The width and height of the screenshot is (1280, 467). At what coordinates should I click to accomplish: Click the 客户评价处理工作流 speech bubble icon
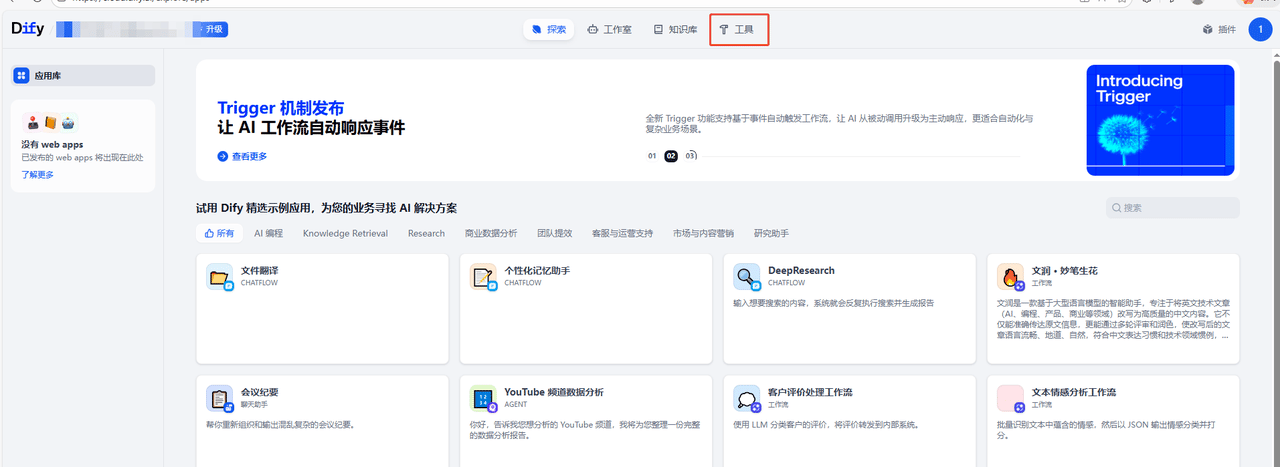pos(747,398)
